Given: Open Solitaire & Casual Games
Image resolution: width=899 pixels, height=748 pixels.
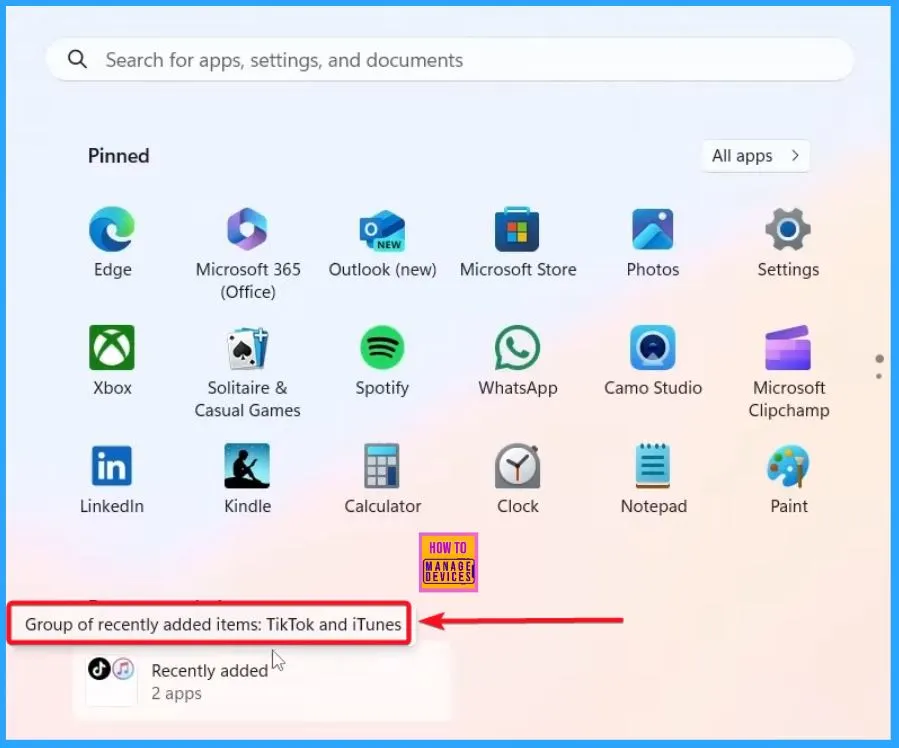Looking at the screenshot, I should tap(248, 371).
